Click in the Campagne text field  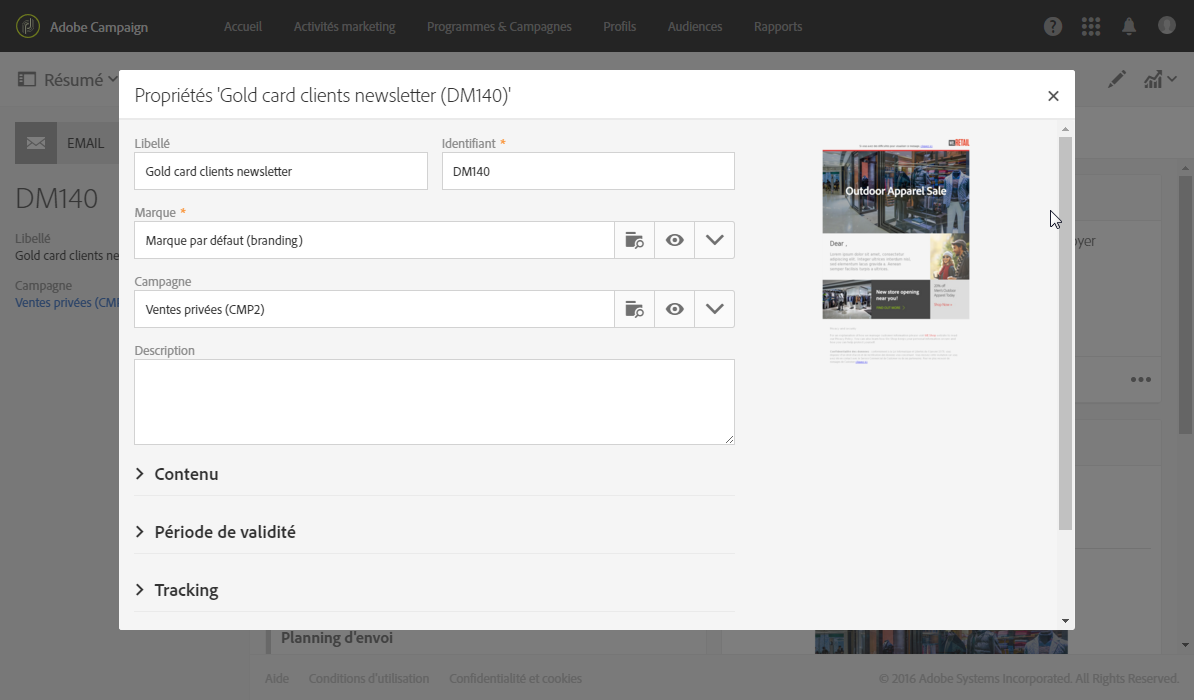[x=375, y=309]
